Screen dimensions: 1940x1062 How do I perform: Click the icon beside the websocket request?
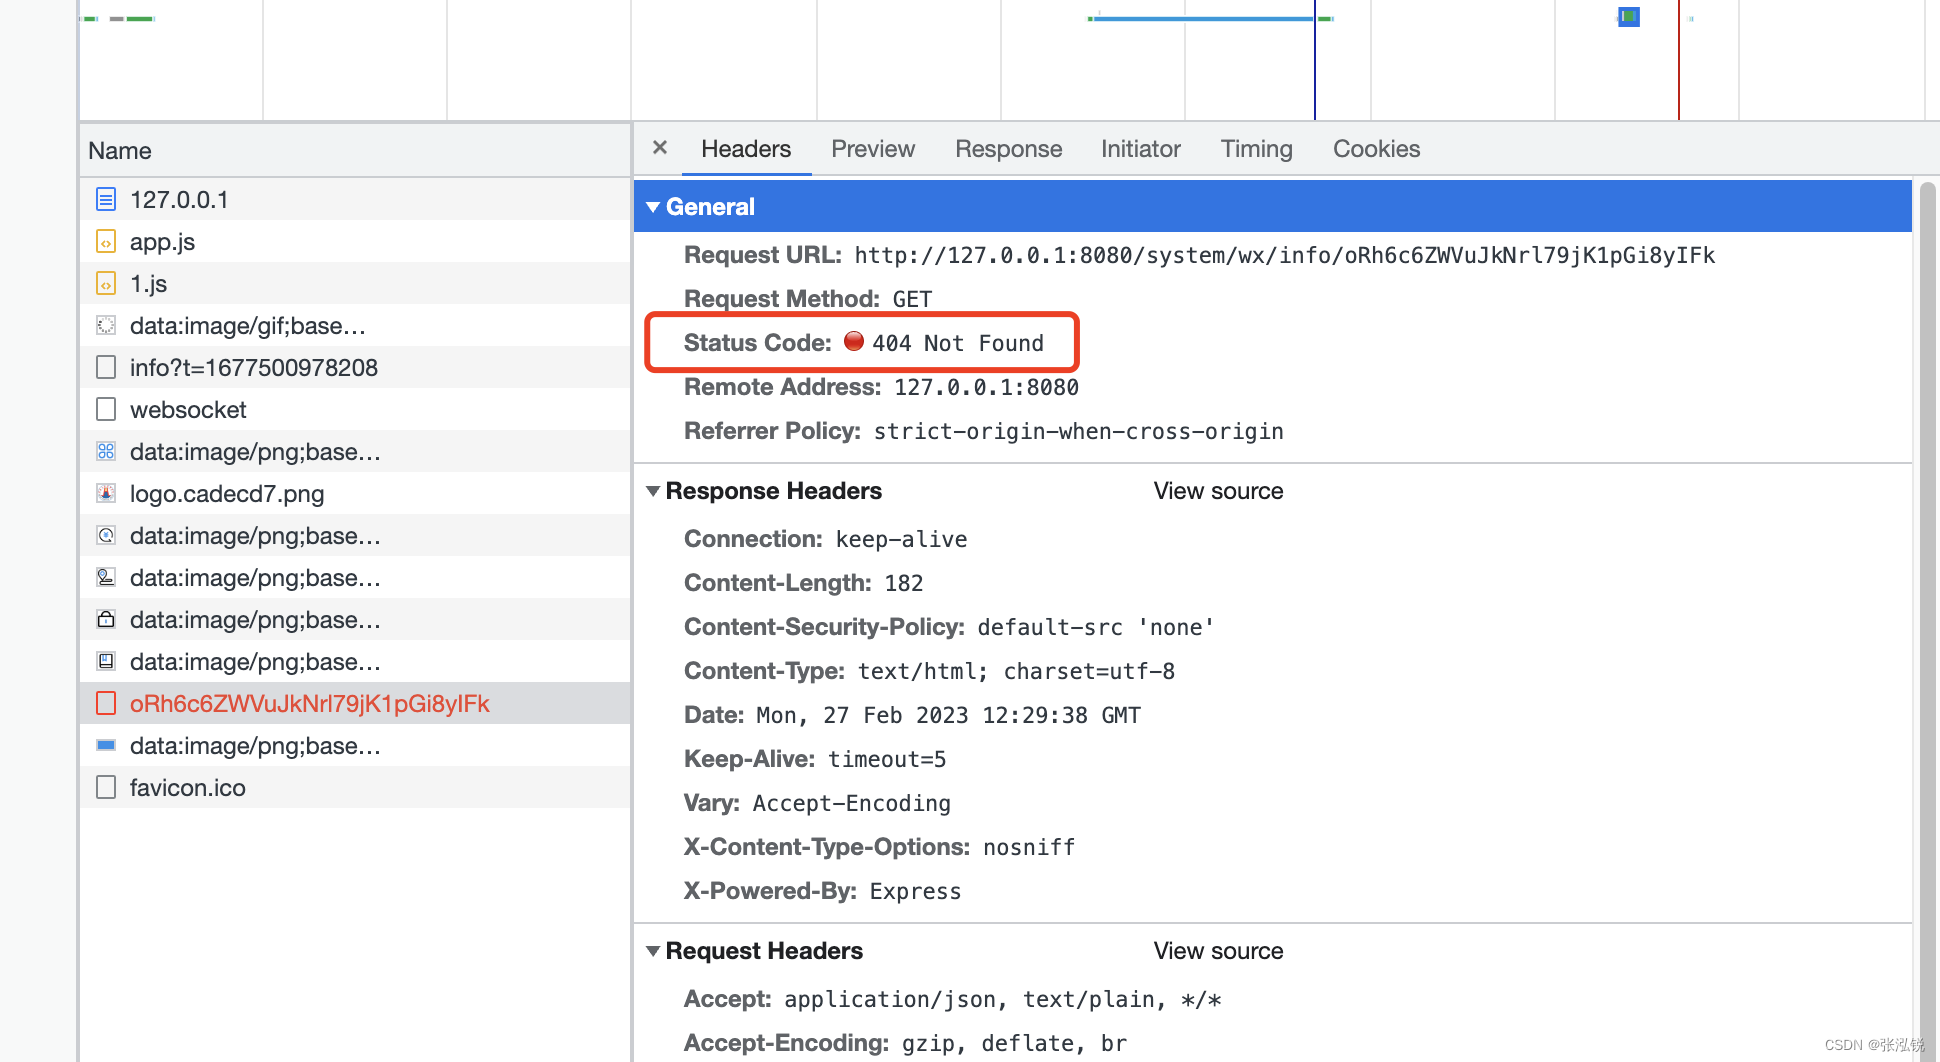tap(106, 409)
